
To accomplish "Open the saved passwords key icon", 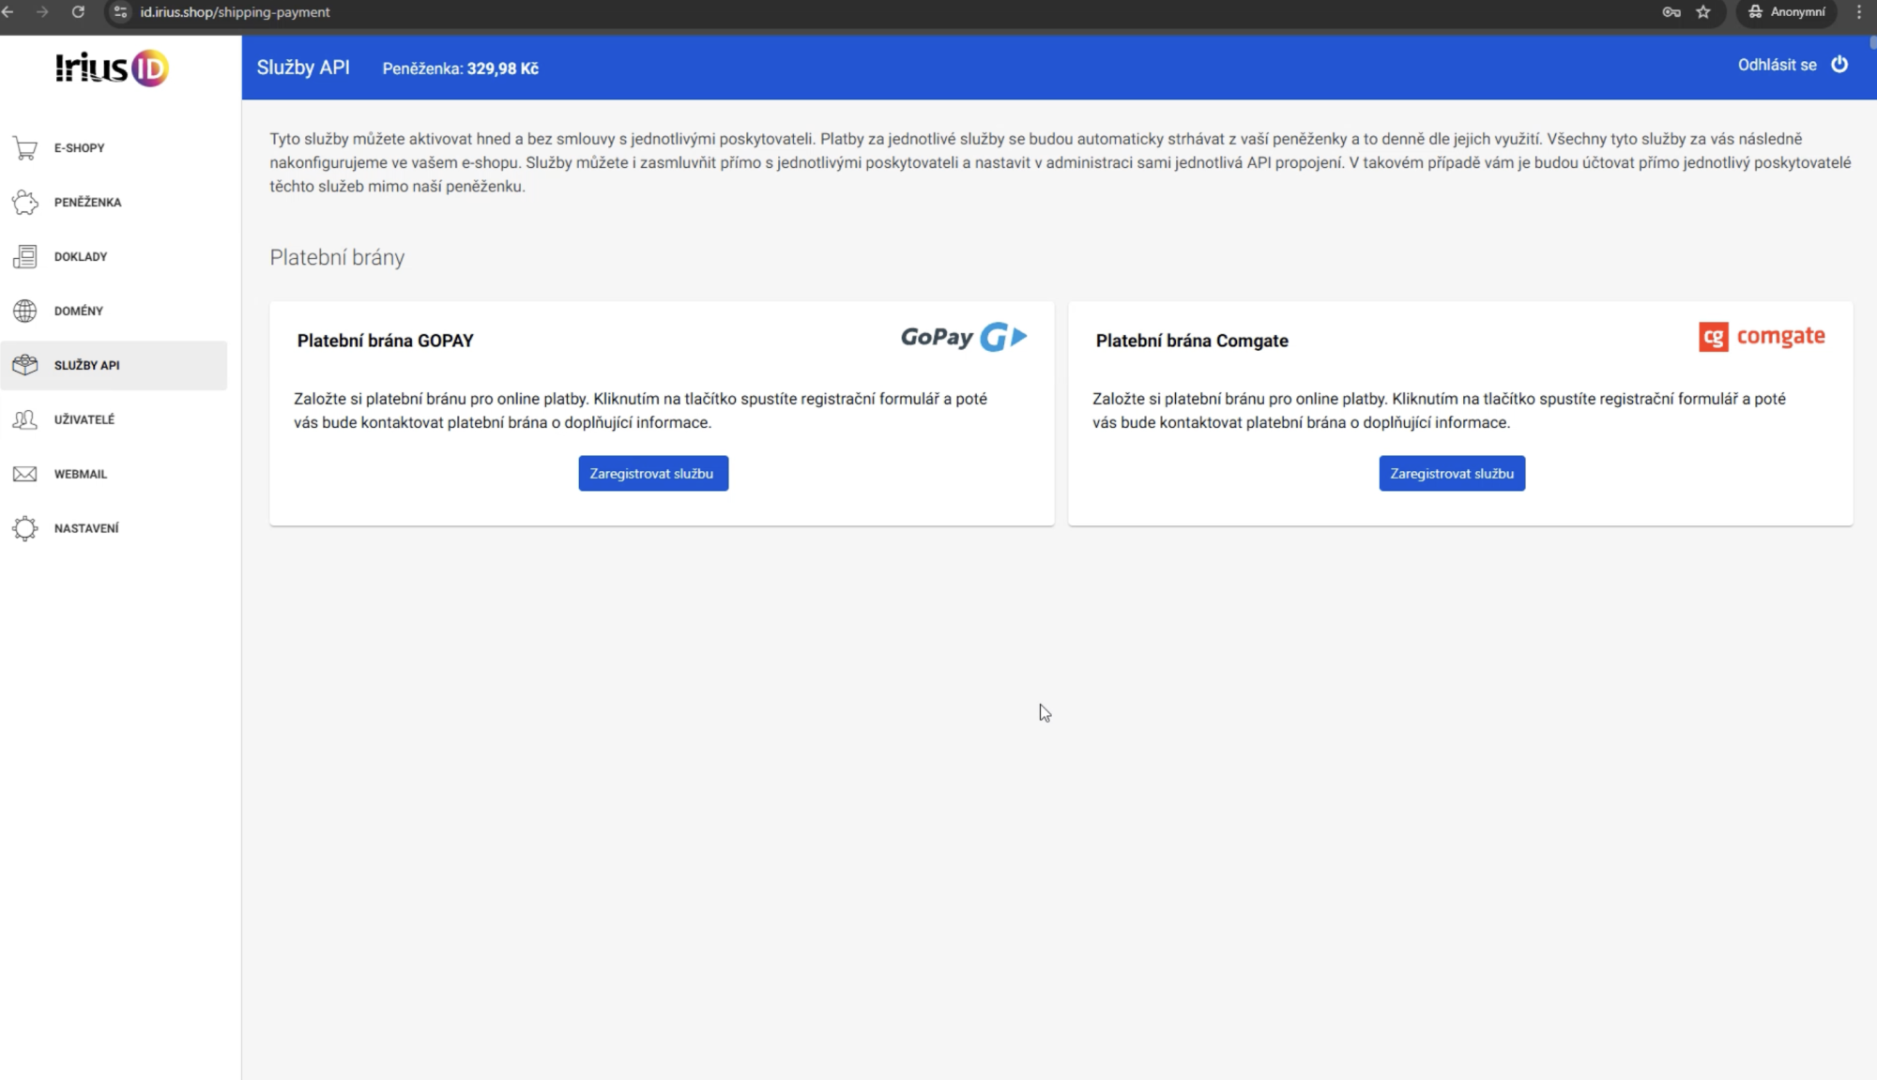I will pyautogui.click(x=1671, y=12).
